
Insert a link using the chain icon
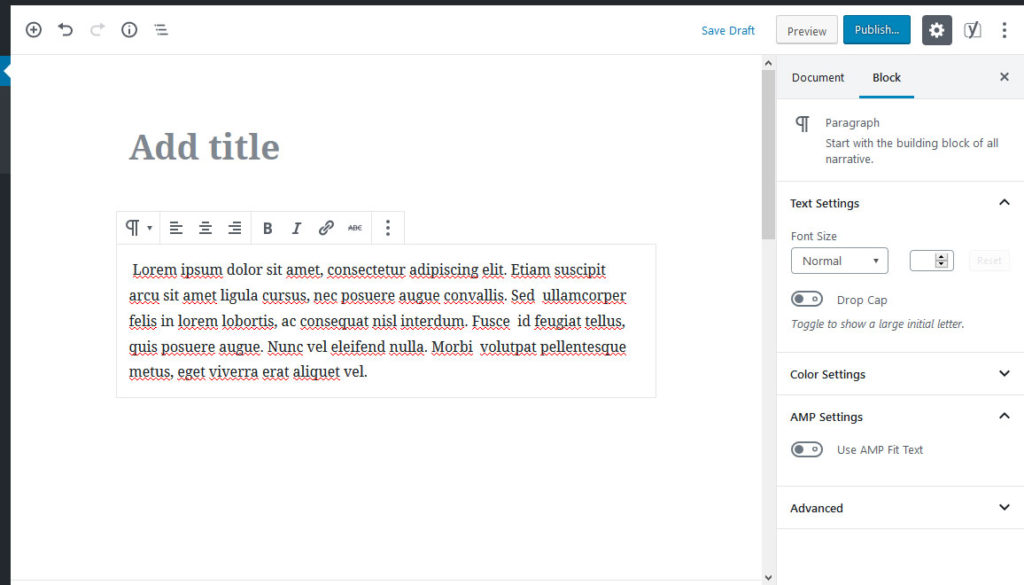click(x=325, y=228)
